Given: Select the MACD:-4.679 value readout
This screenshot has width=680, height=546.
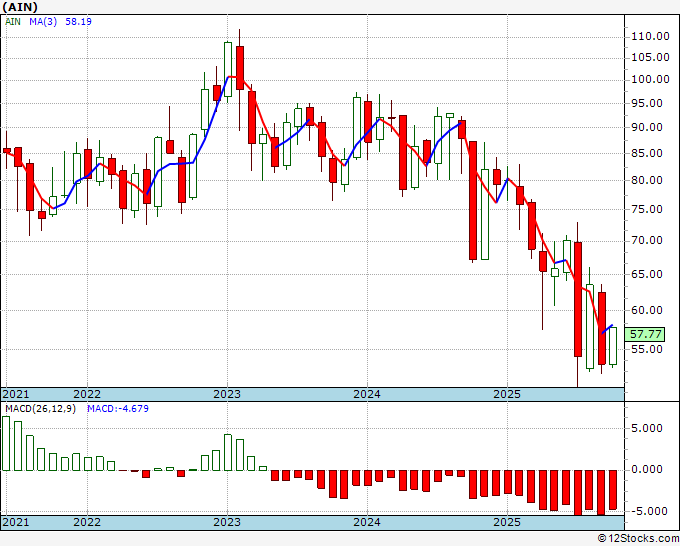Looking at the screenshot, I should pos(118,409).
